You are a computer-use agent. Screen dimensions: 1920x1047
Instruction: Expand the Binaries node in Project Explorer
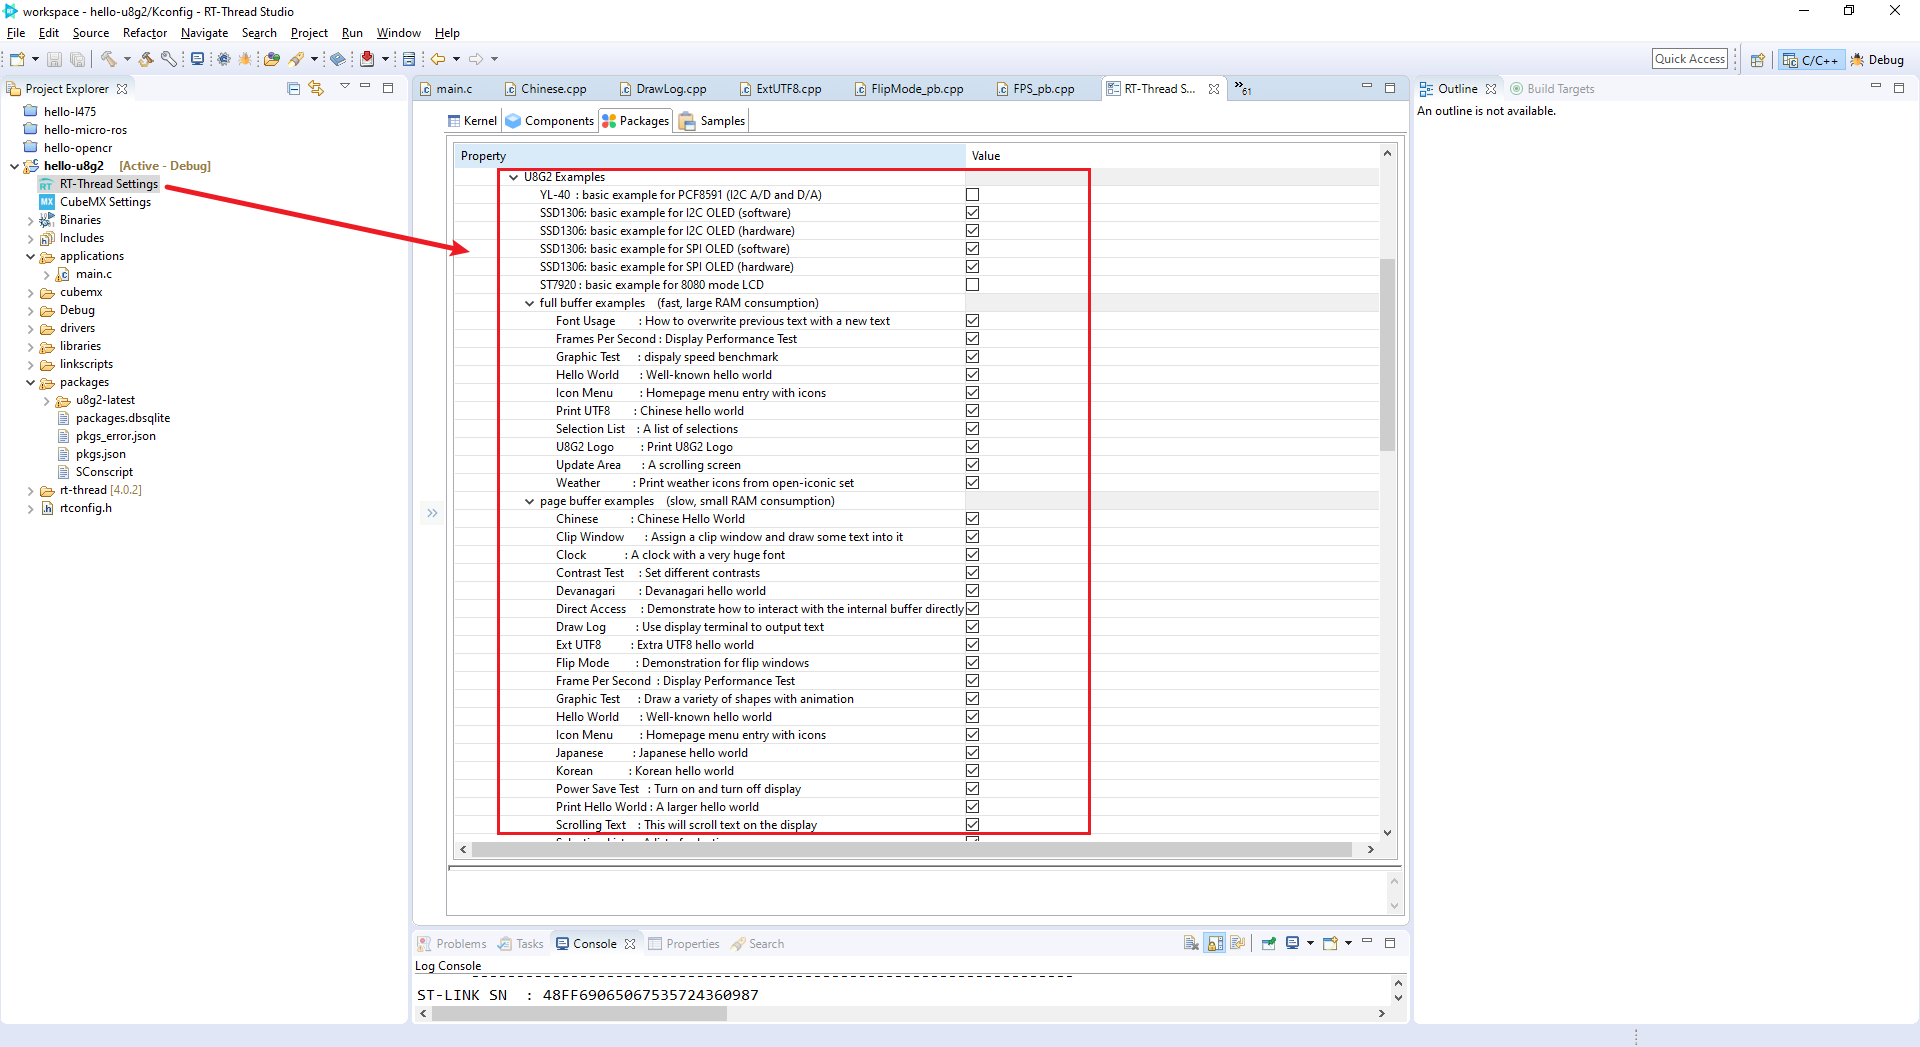click(31, 220)
